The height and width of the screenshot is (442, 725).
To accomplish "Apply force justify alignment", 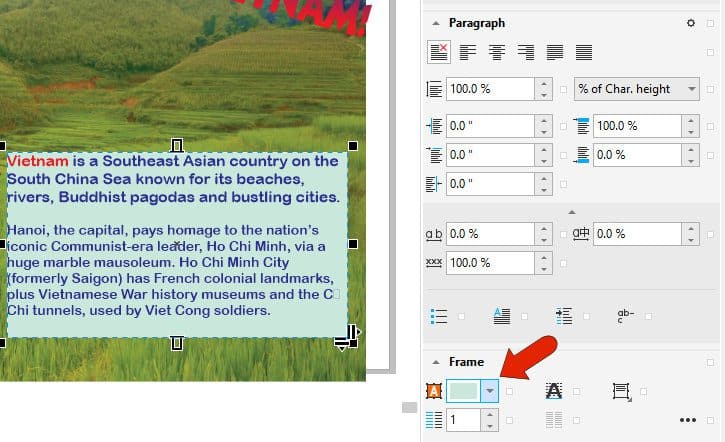I will tap(584, 52).
